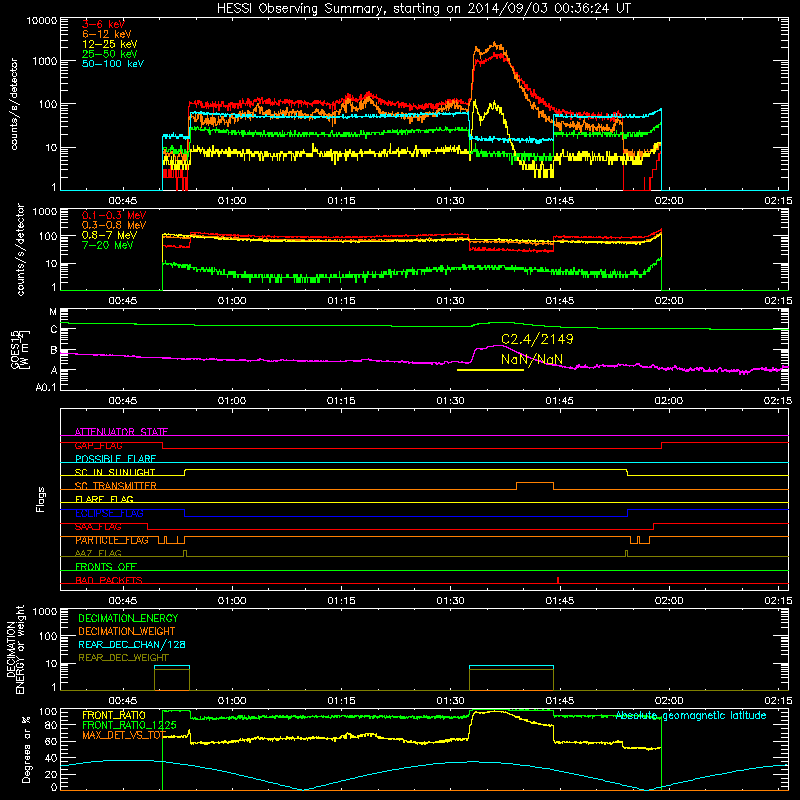Click the red BAD_PACKETS tick marker
The image size is (800, 800).
click(x=558, y=580)
